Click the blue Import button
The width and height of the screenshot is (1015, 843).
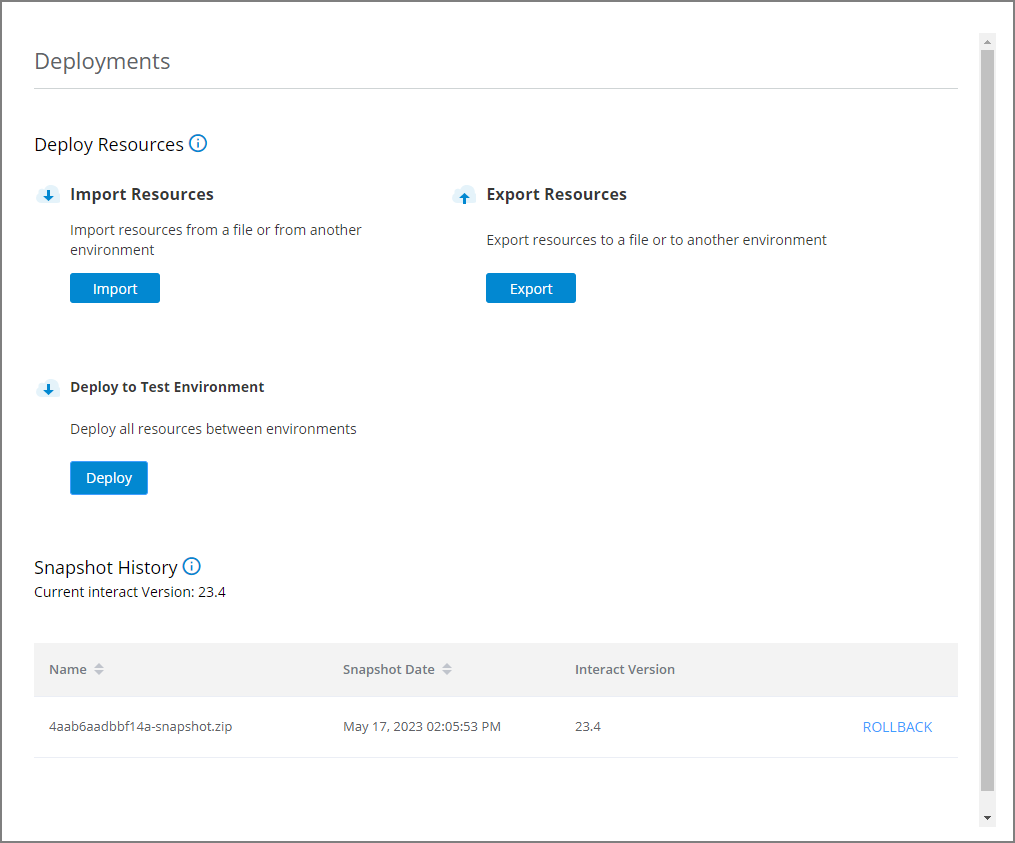pos(115,288)
